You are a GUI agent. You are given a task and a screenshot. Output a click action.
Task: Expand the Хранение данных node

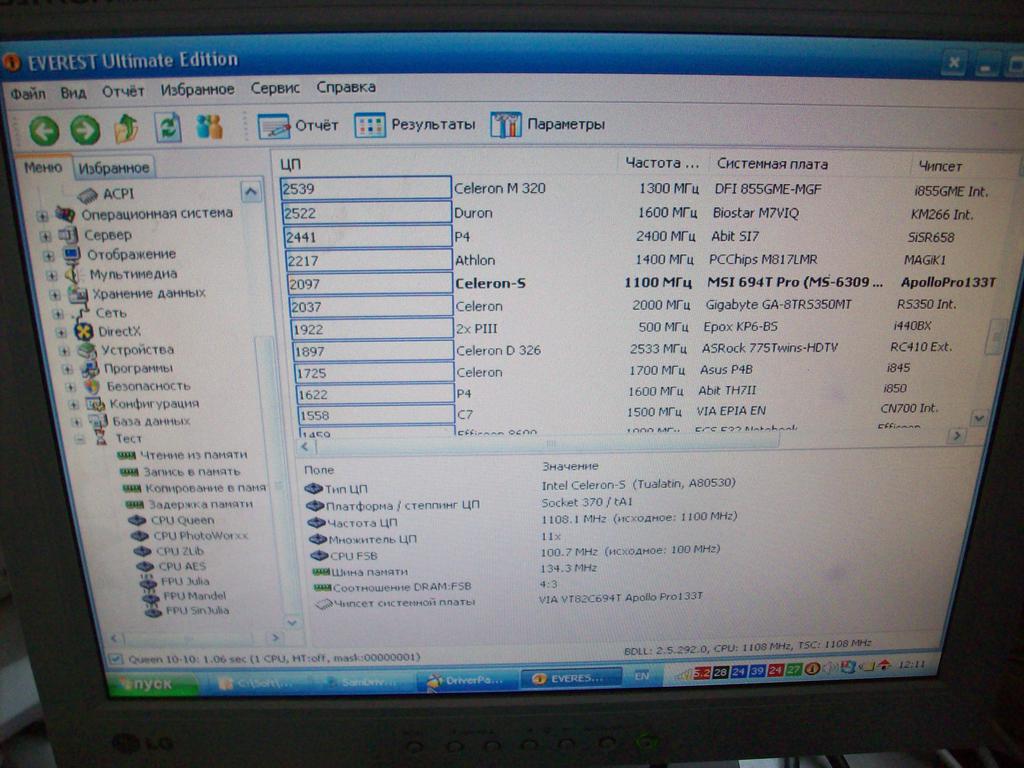[56, 295]
